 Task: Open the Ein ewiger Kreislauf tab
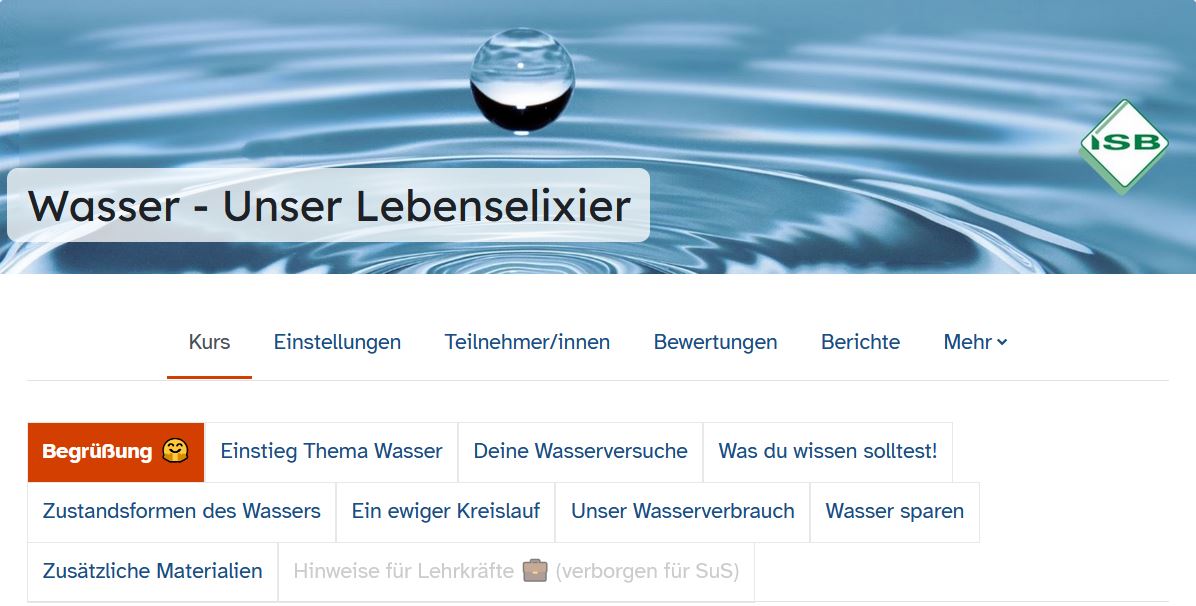(445, 511)
